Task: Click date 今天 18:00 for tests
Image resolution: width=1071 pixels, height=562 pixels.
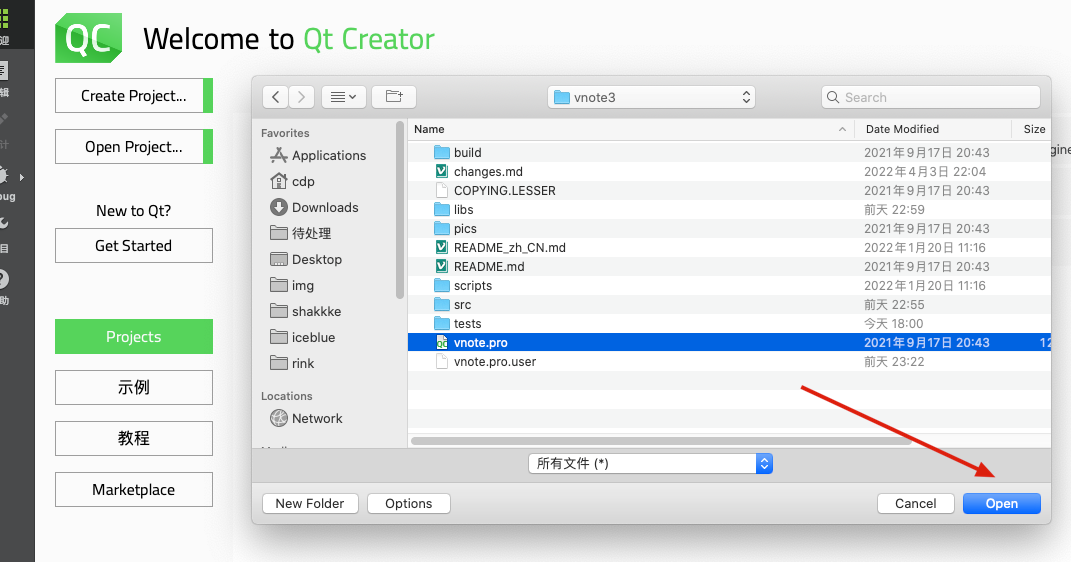Action: 893,324
